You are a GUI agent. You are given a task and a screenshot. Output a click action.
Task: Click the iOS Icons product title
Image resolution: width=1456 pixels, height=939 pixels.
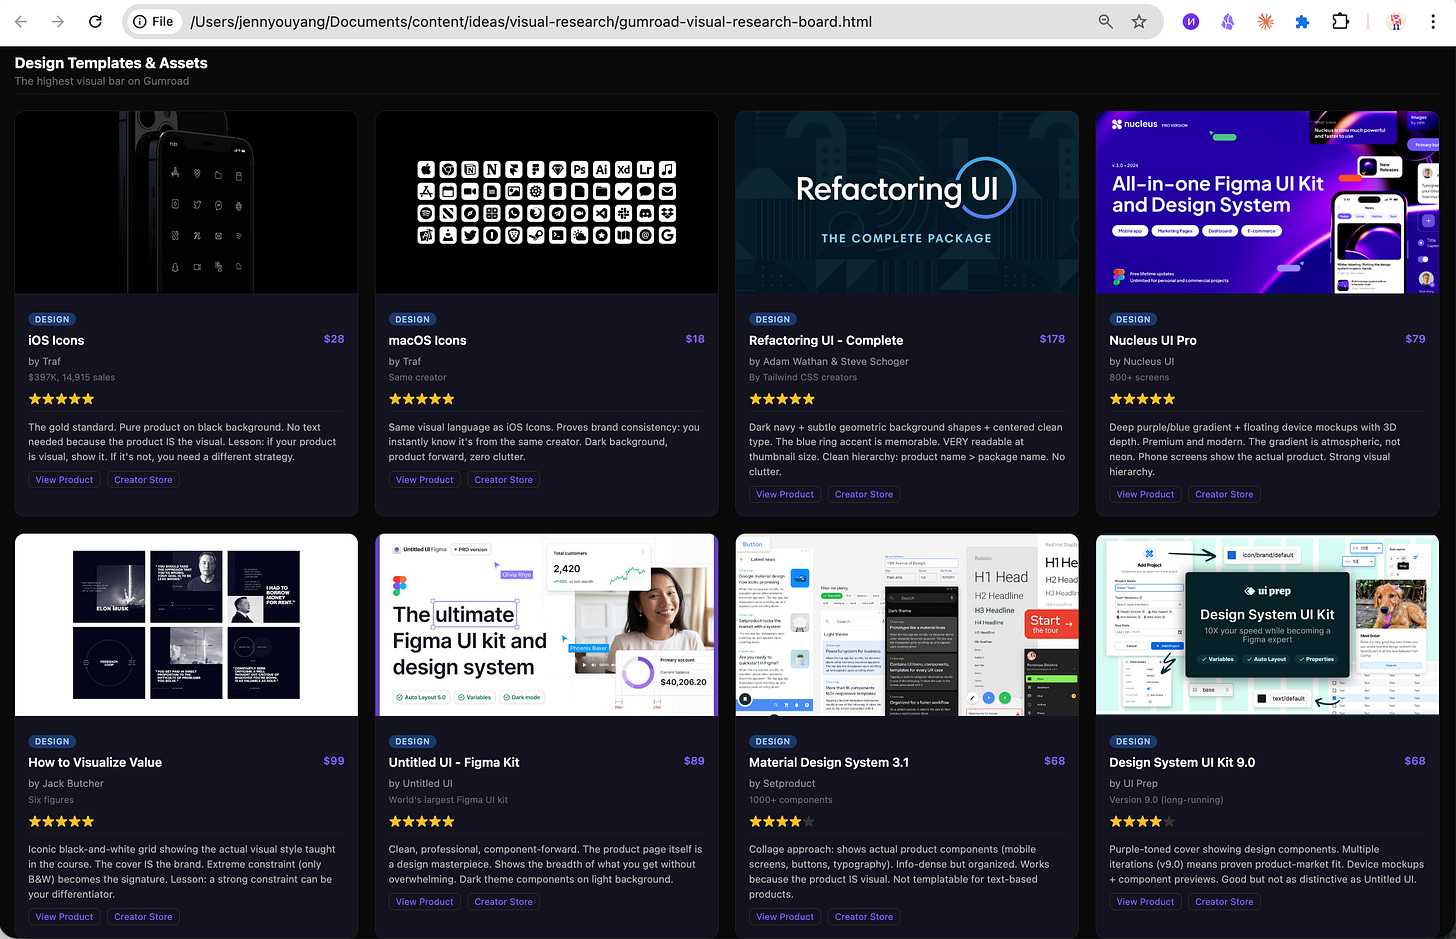(56, 340)
